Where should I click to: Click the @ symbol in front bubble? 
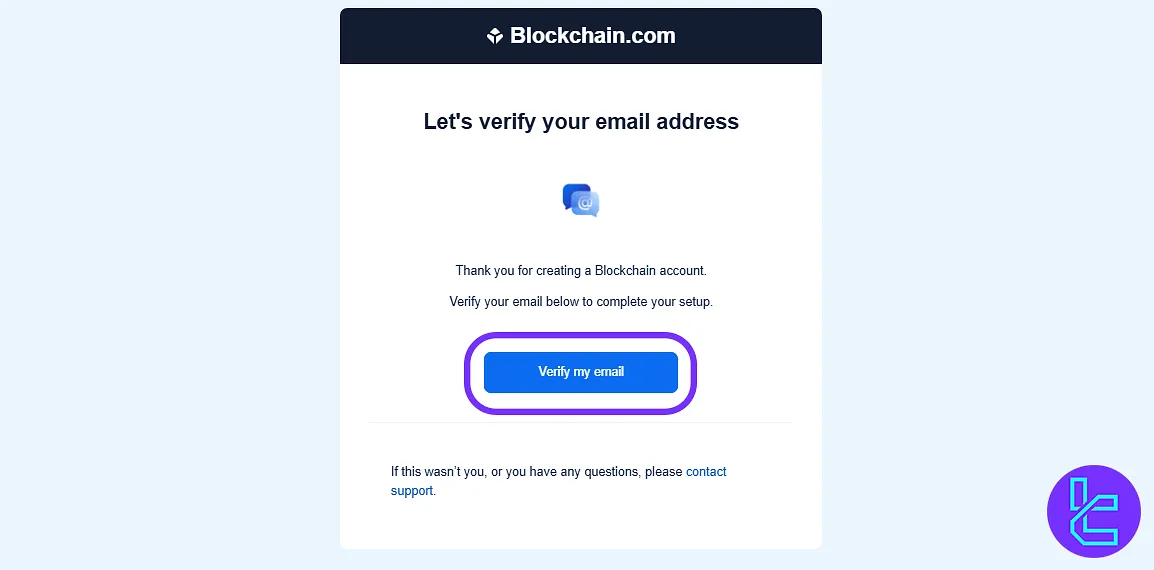point(587,205)
